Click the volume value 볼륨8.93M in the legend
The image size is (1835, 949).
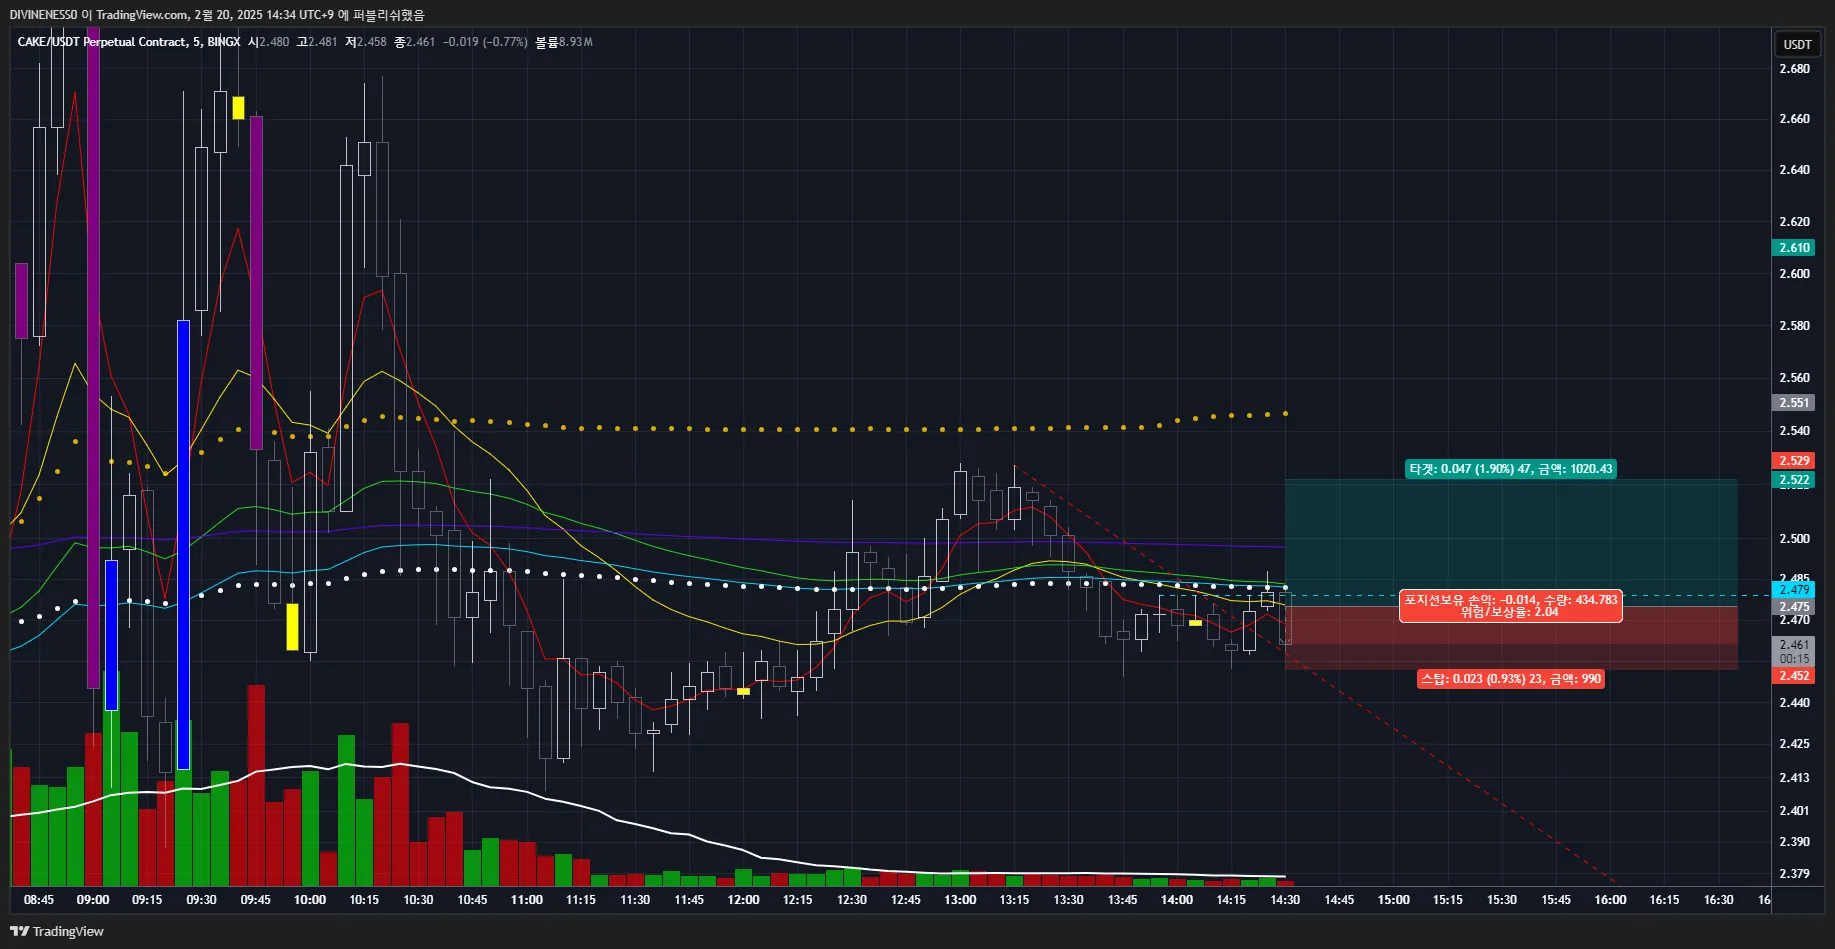pos(564,42)
